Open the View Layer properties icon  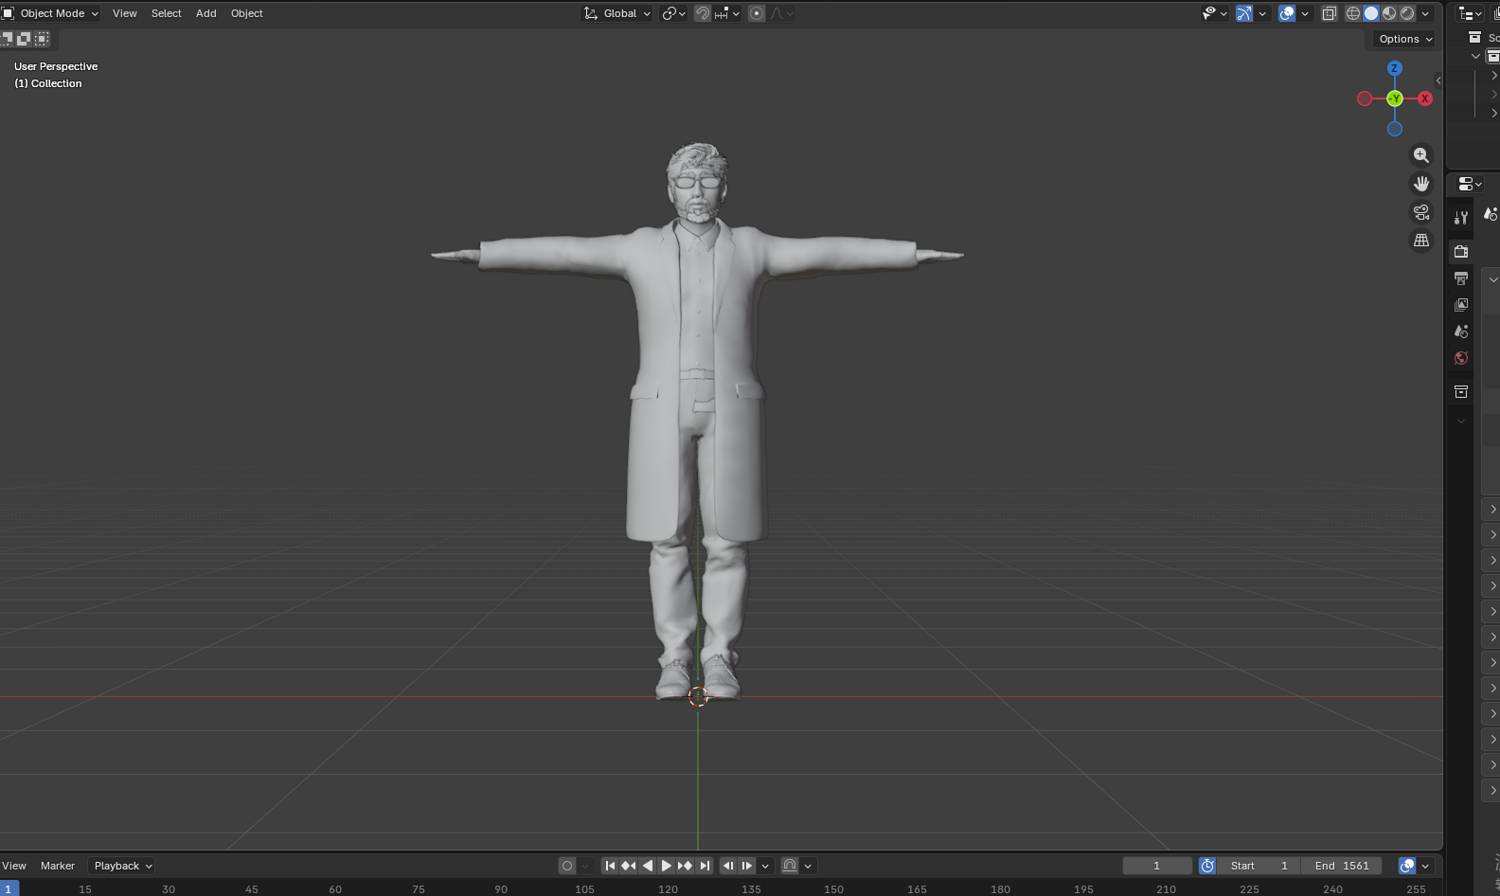[1461, 304]
